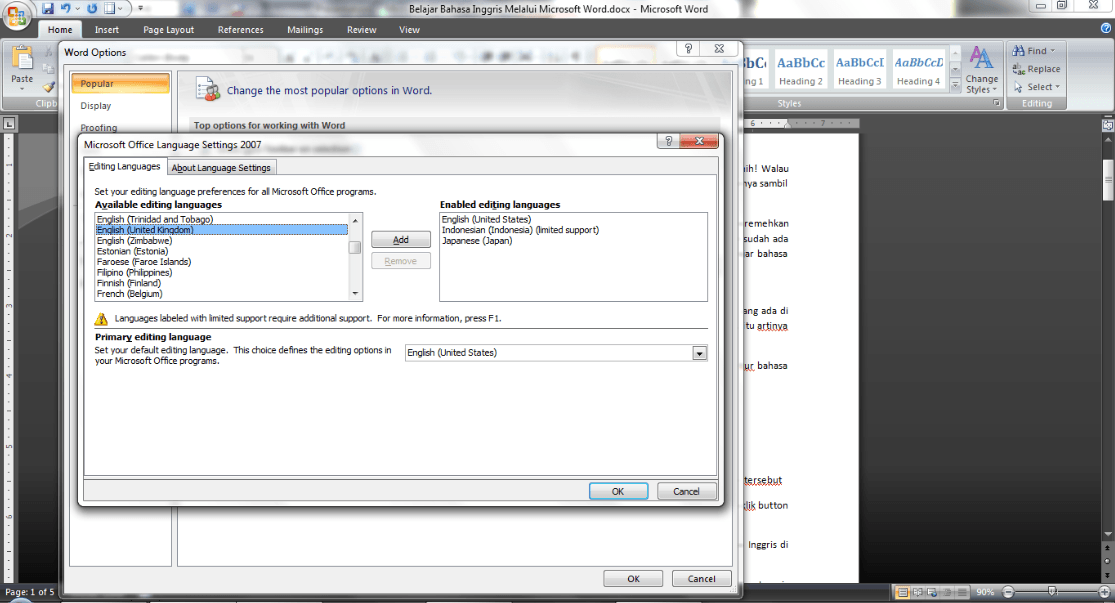
Task: Undo the last action in Quick Access Toolbar
Action: tap(65, 9)
